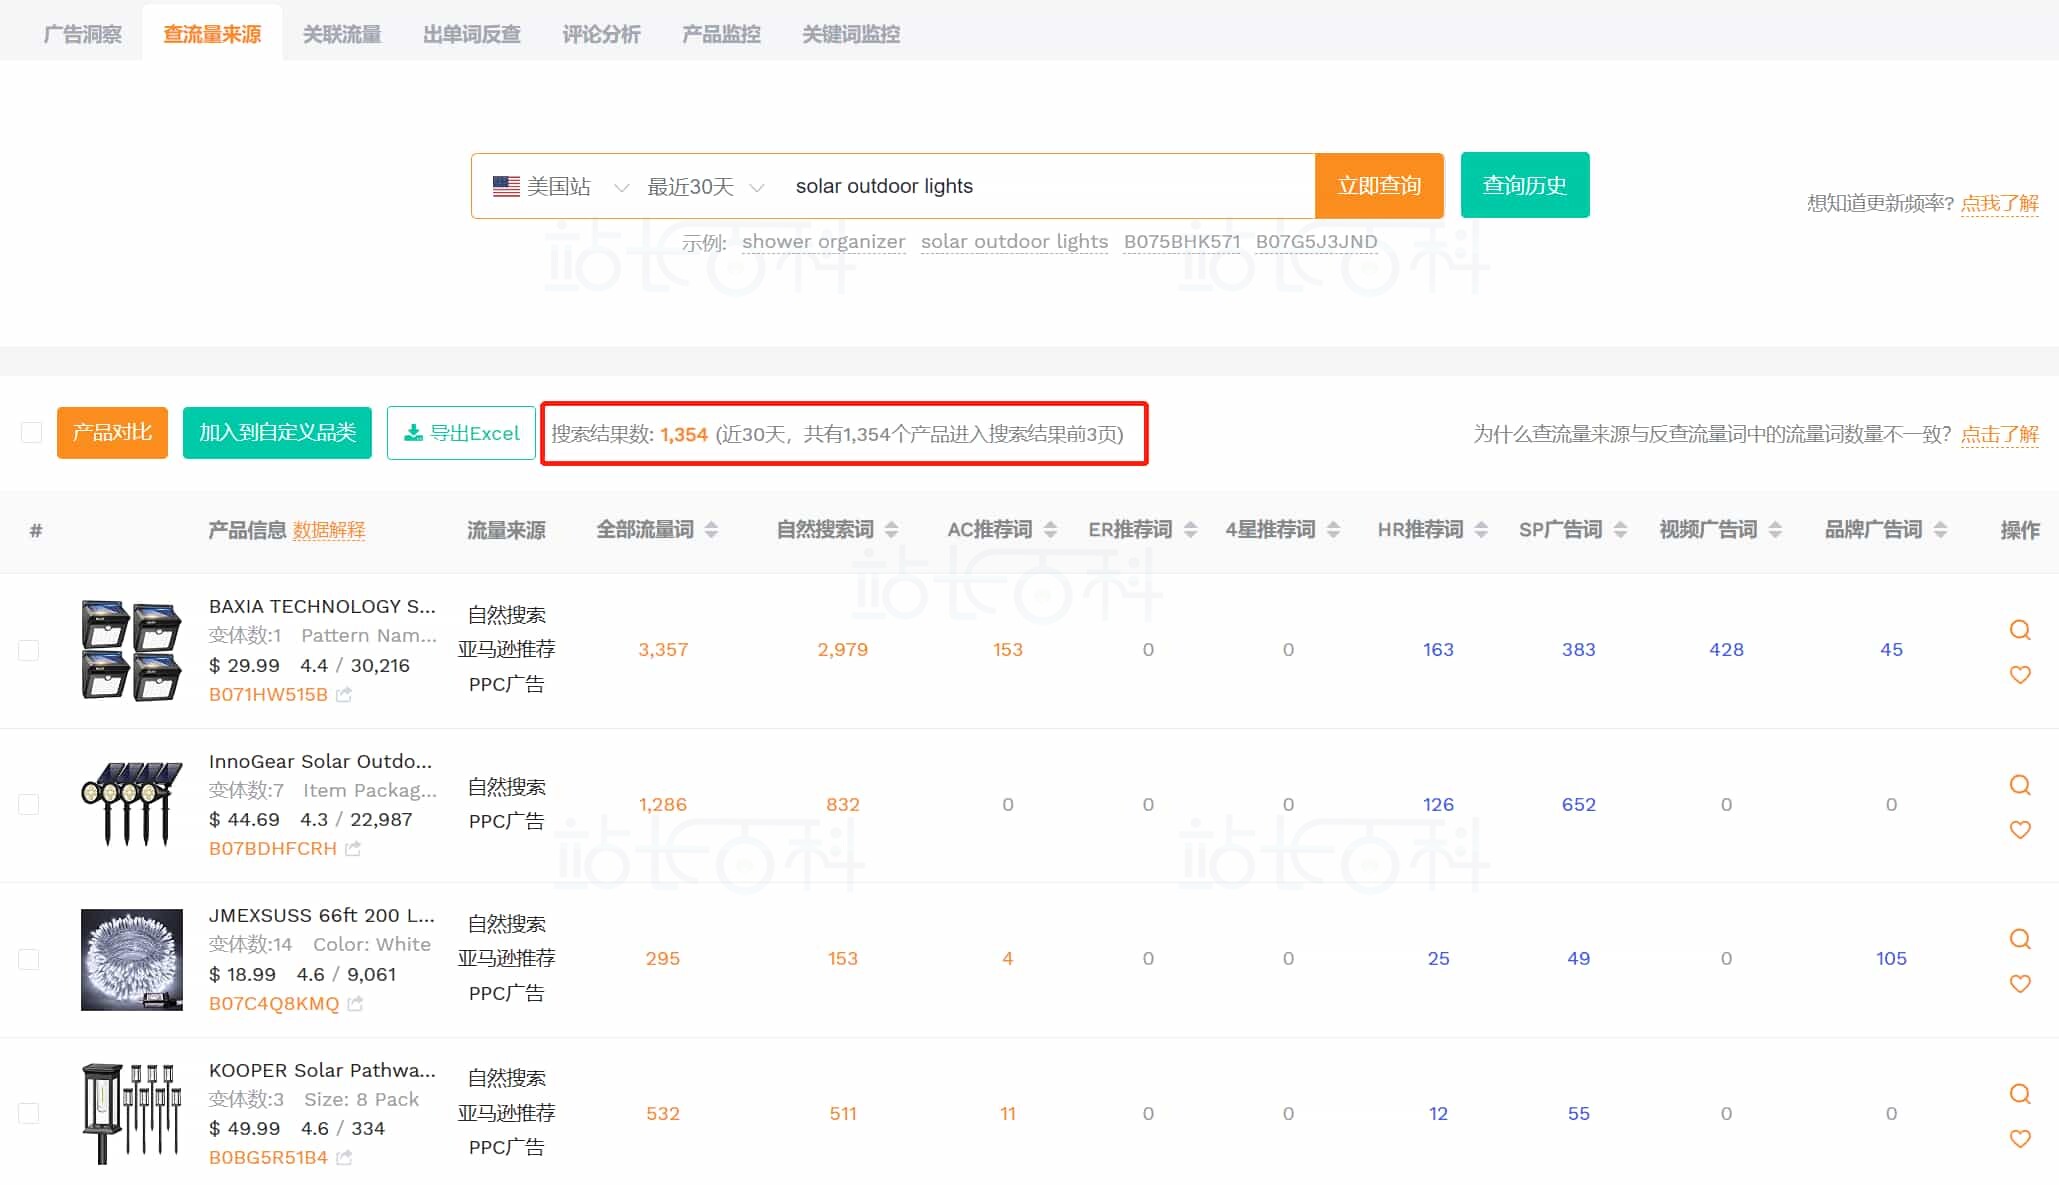Click the heart favorite icon for InnoGear product
2059x1185 pixels.
point(2020,830)
